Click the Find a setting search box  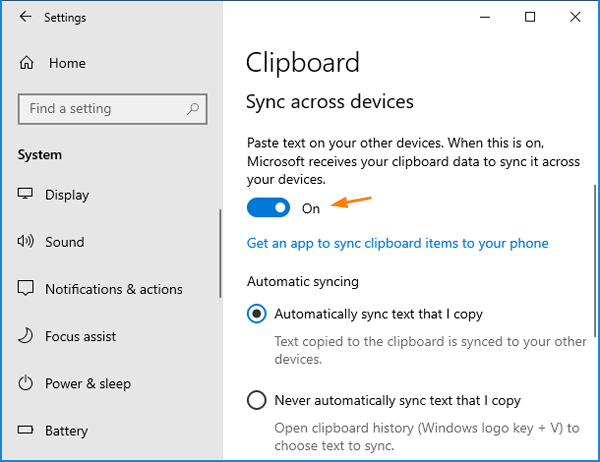[100, 109]
